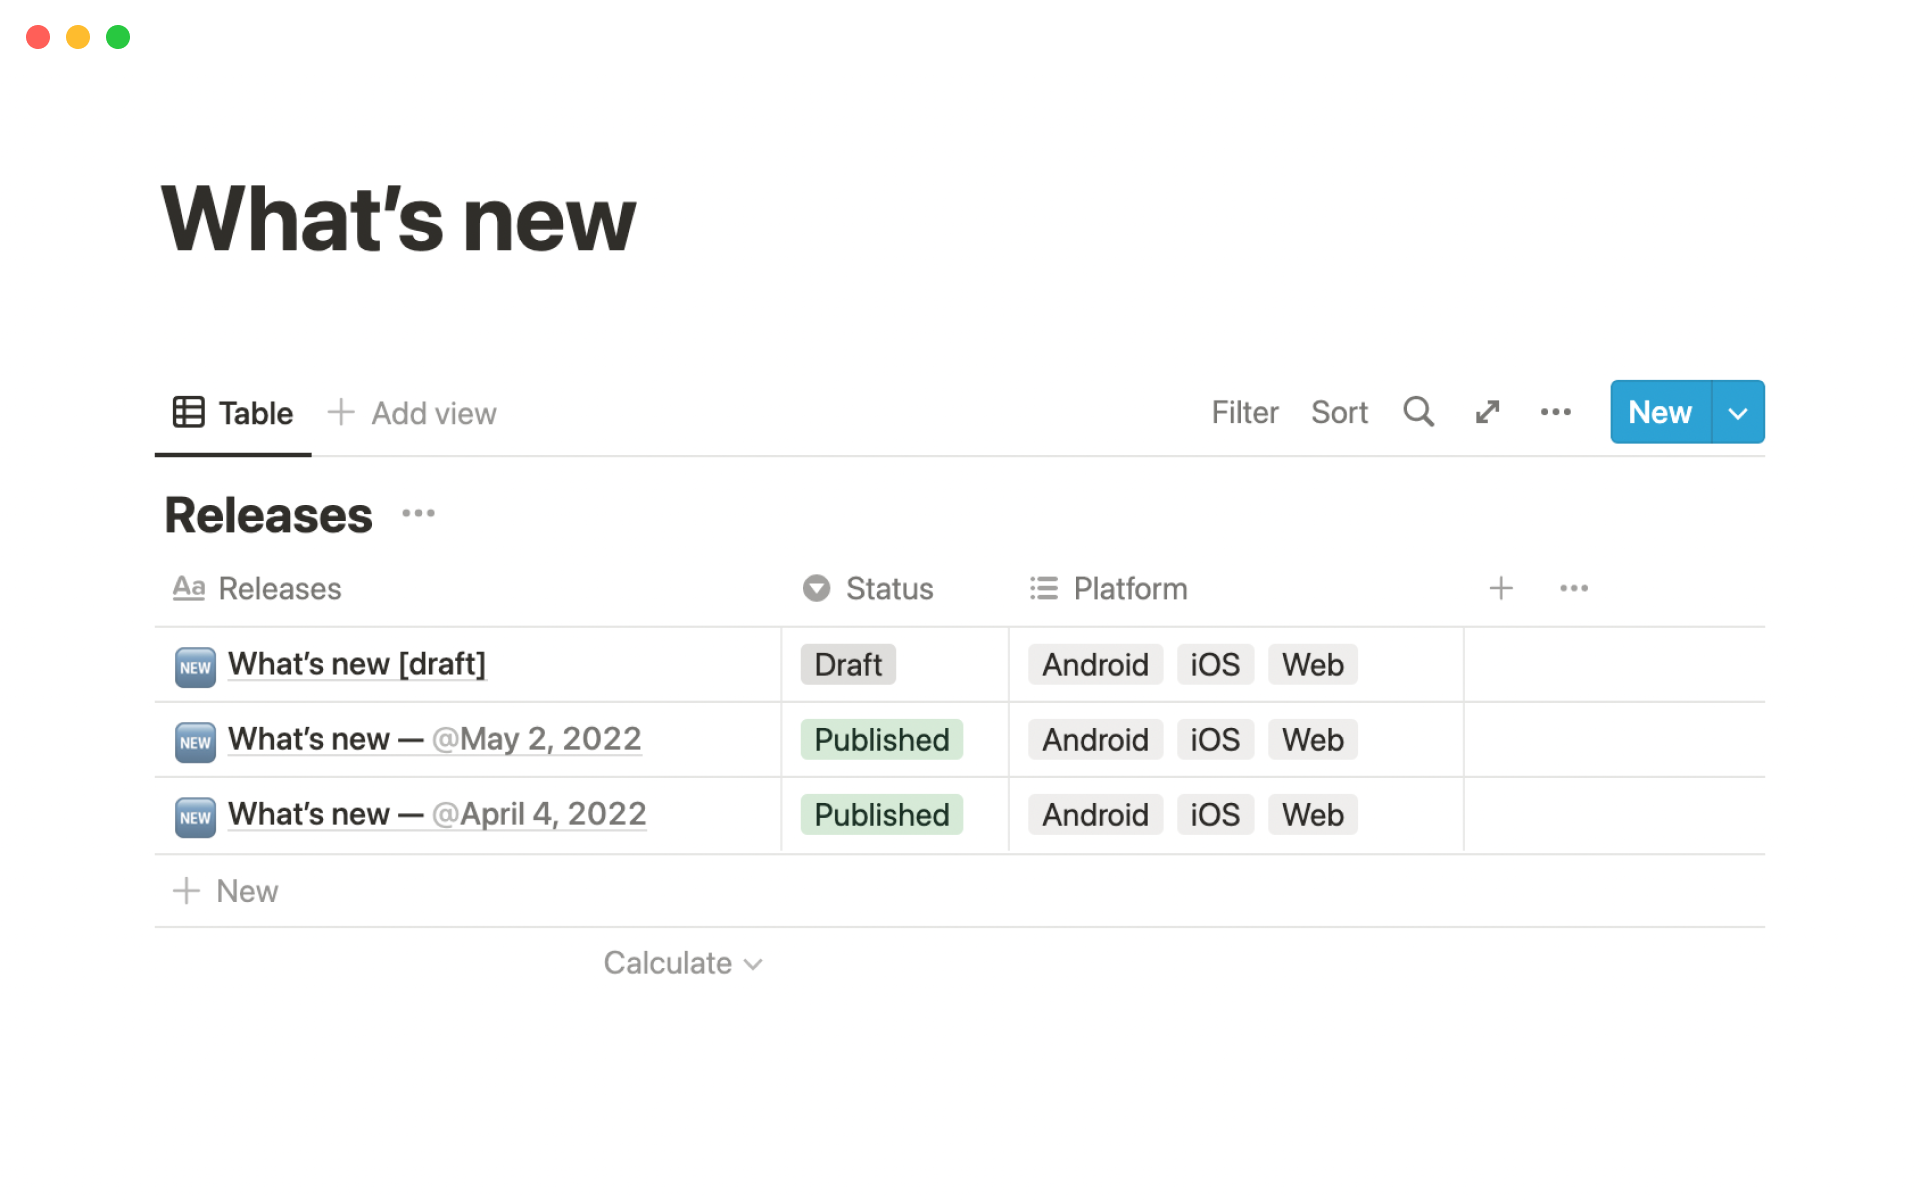This screenshot has width=1920, height=1200.
Task: Click the NEW emoji icon of draft row
Action: (x=195, y=667)
